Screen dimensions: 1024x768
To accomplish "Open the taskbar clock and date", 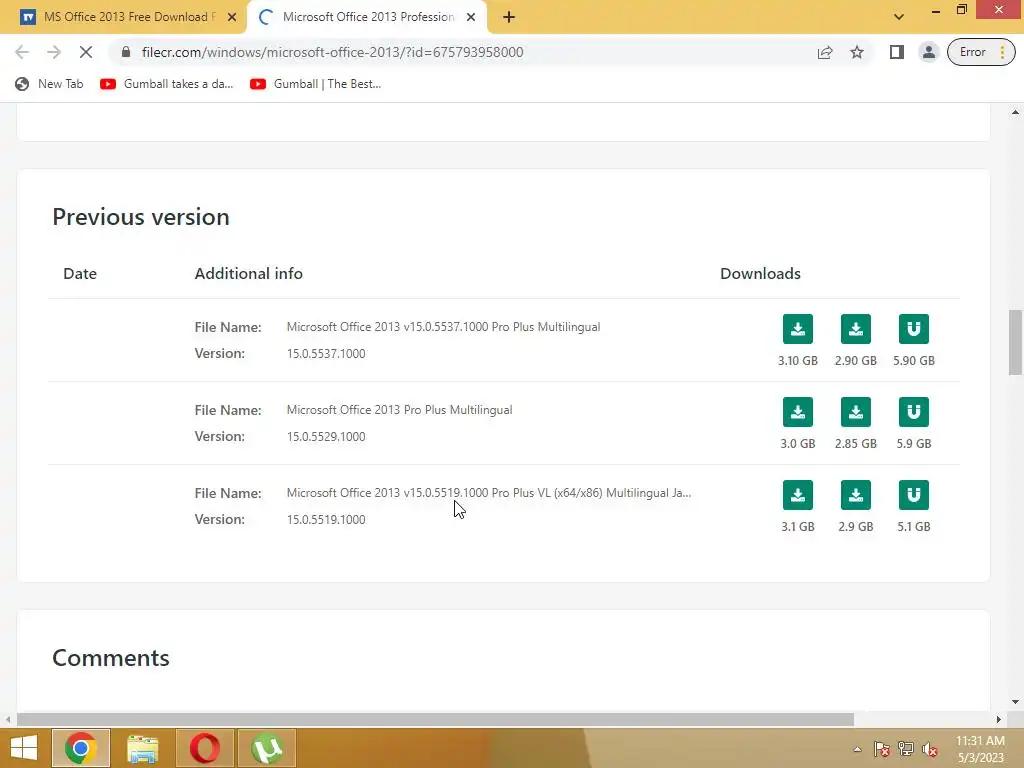I will pos(980,749).
